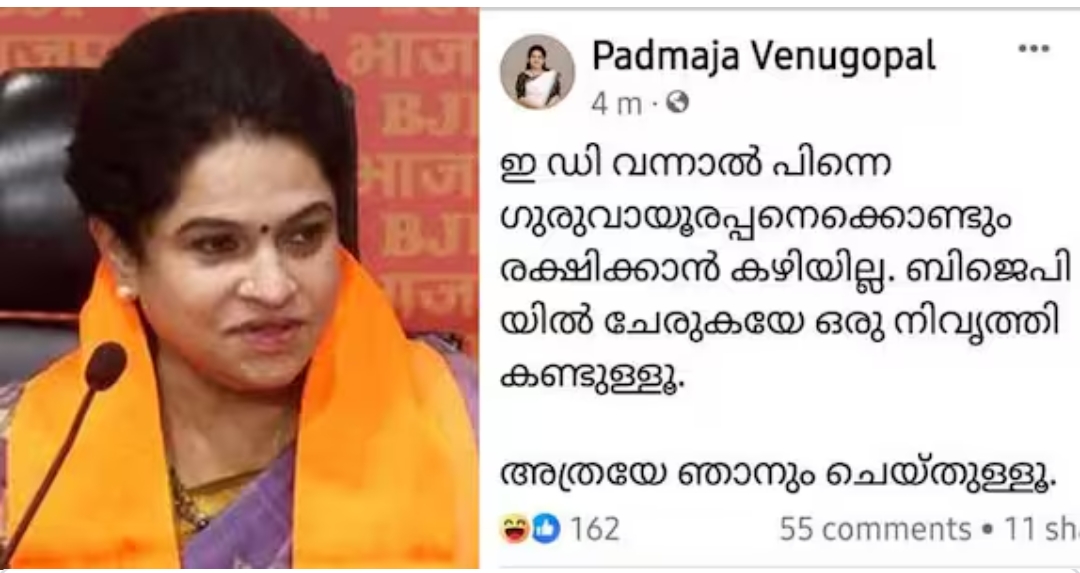1080x573 pixels.
Task: Open the 55 comments link
Action: click(x=875, y=529)
